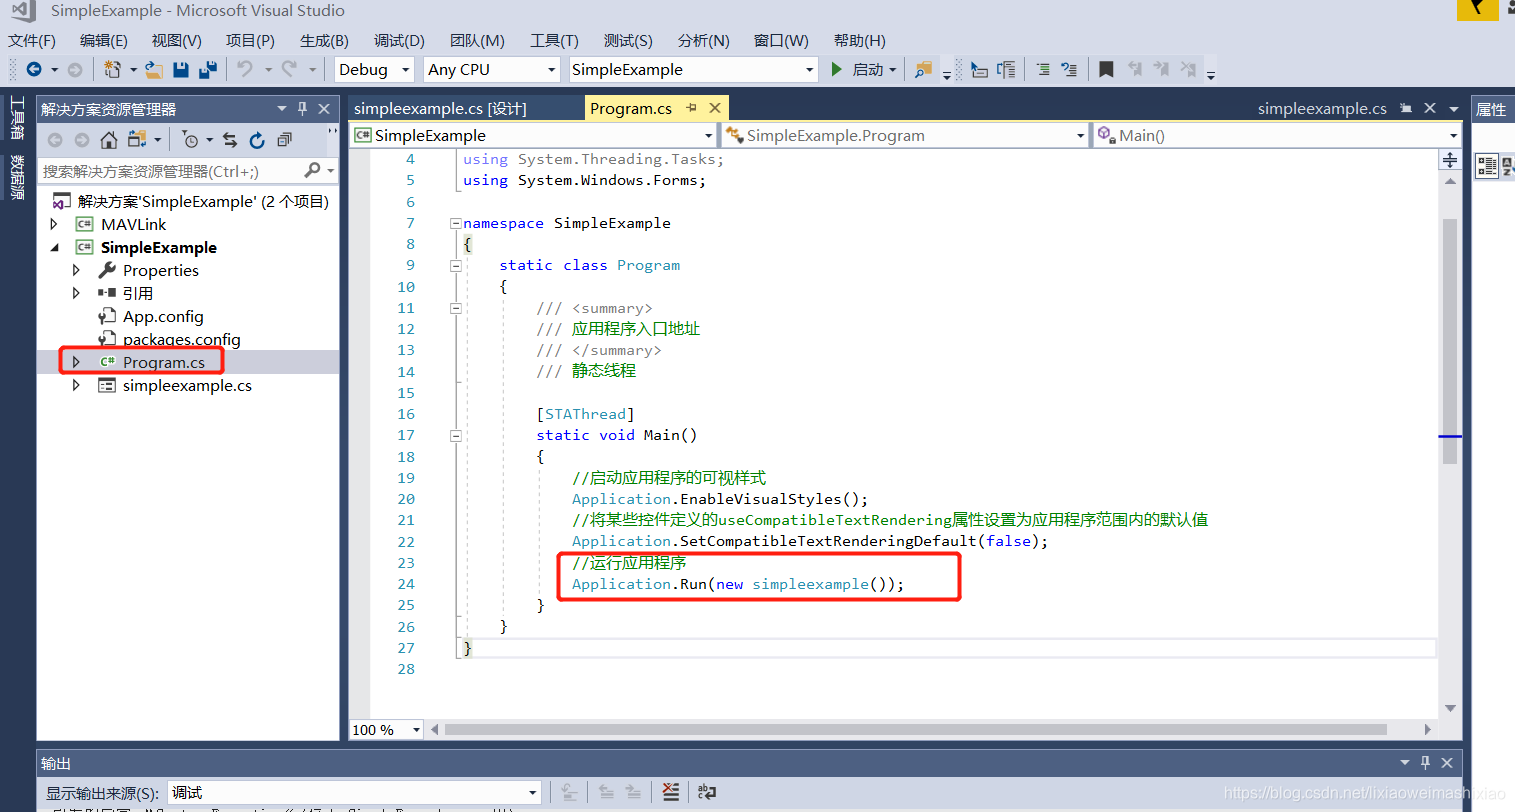Collapse the namespace SimpleExample code block
Viewport: 1515px width, 812px height.
click(x=455, y=223)
